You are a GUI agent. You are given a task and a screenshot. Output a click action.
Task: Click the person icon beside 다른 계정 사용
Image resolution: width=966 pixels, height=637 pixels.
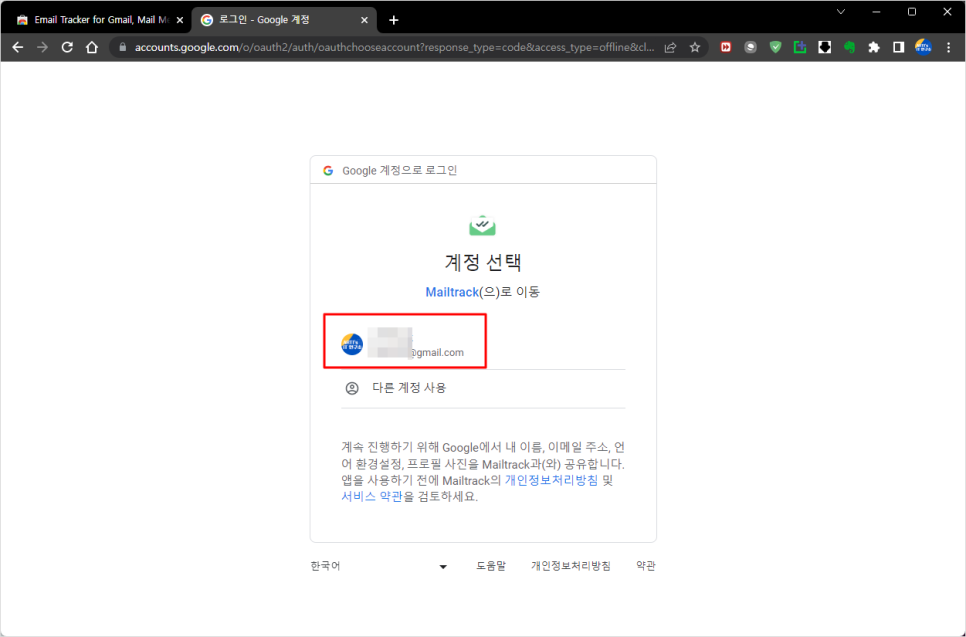[x=352, y=388]
